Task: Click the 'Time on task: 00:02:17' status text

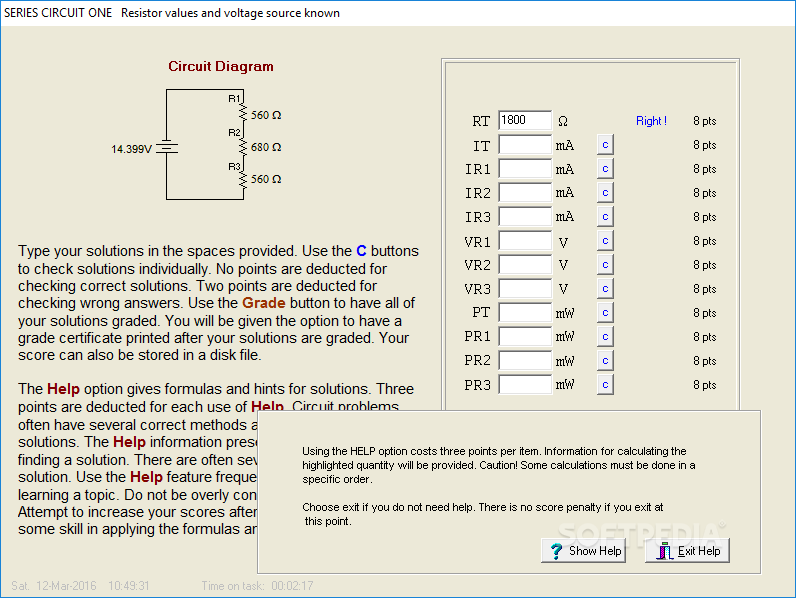Action: [x=257, y=586]
